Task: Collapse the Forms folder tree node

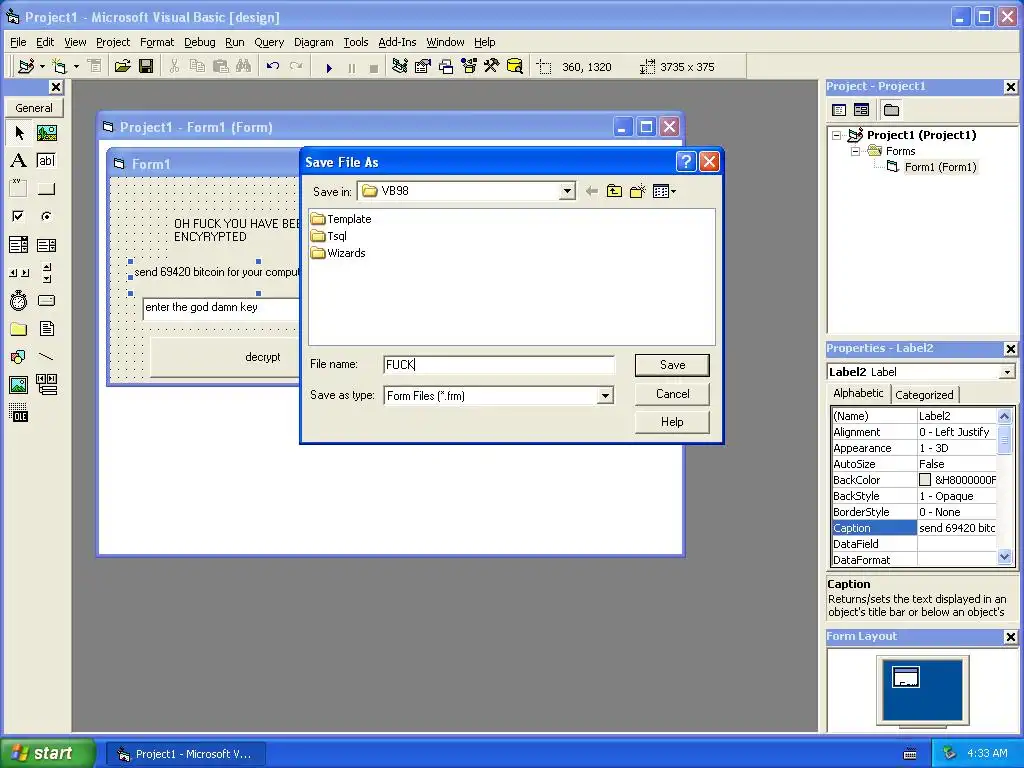Action: (855, 152)
